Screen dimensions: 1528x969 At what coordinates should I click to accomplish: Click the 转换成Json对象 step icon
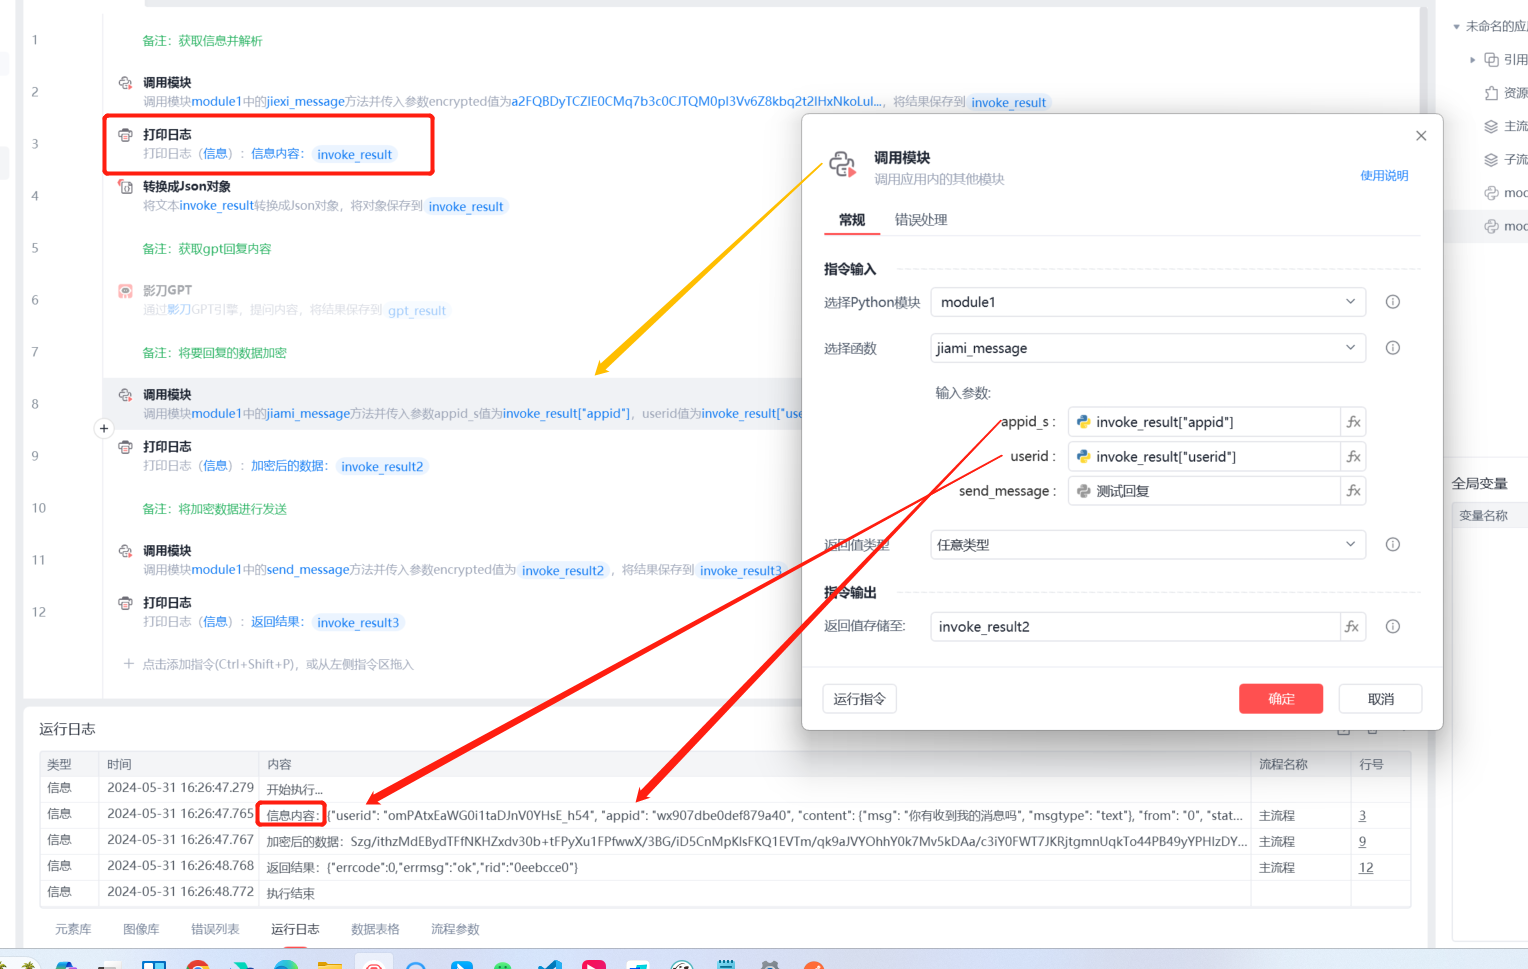(x=125, y=187)
